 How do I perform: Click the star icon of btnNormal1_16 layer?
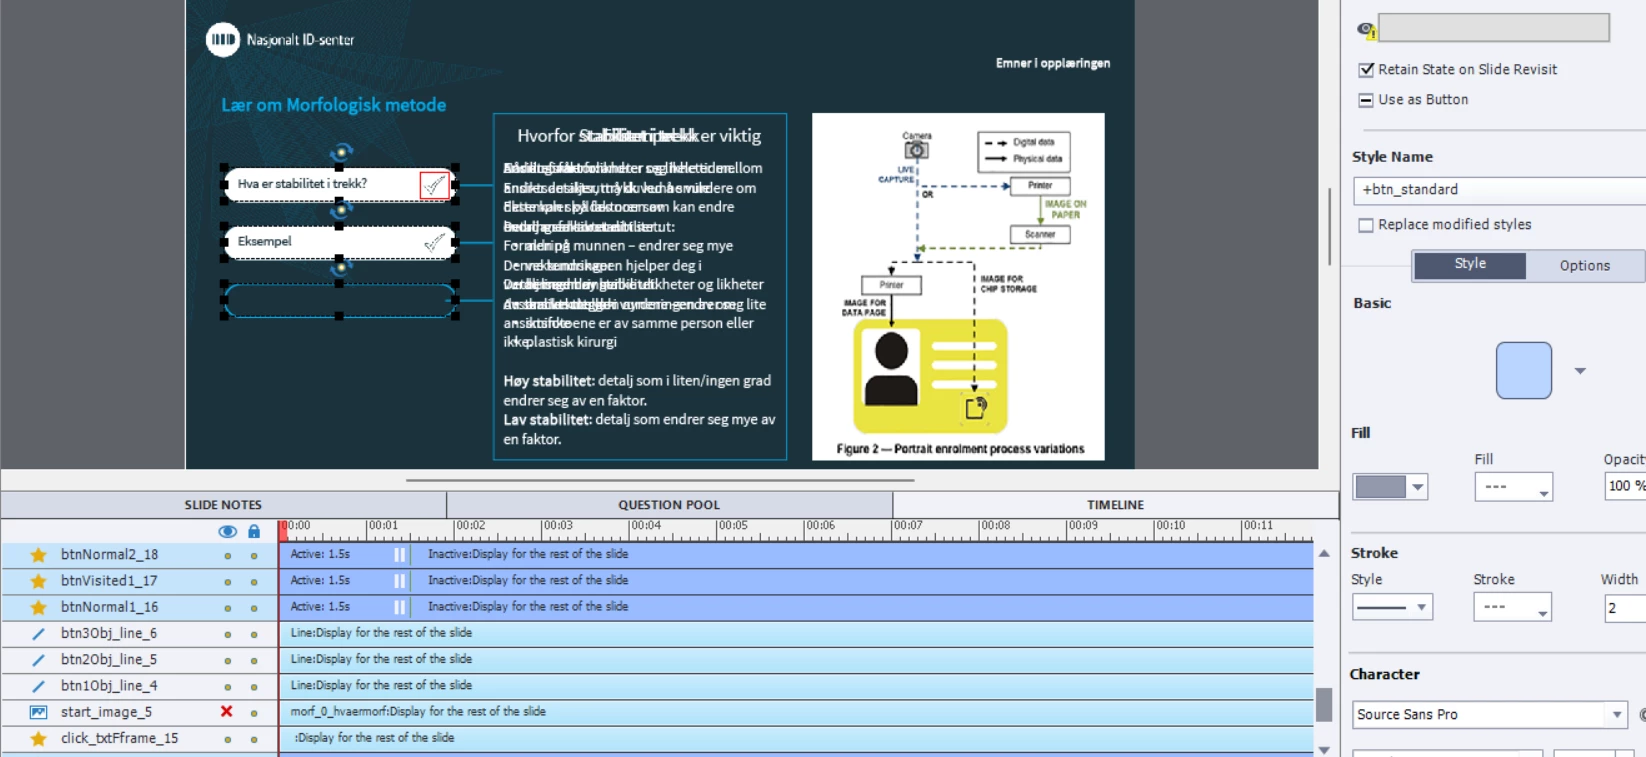coord(39,607)
